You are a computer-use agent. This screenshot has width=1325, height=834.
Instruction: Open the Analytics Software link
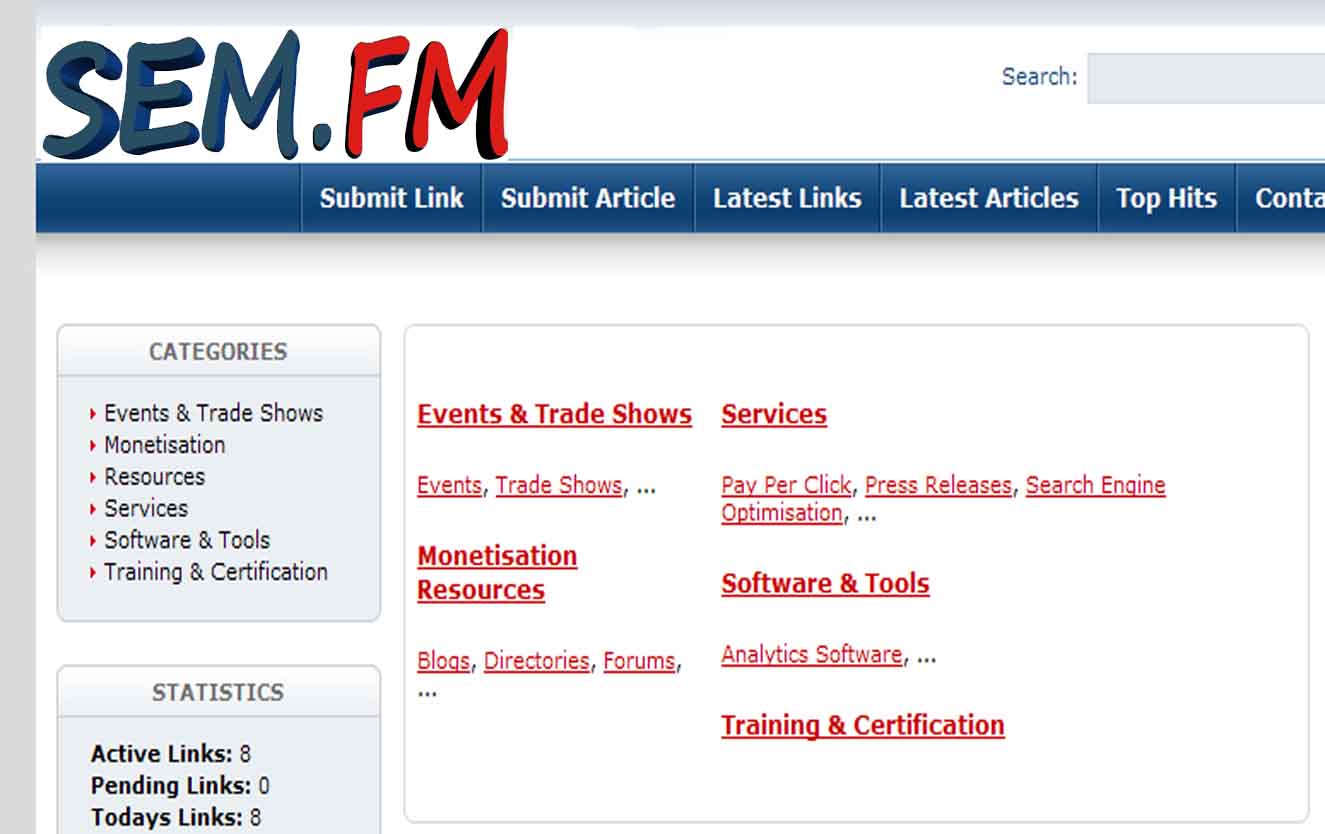[x=811, y=656]
